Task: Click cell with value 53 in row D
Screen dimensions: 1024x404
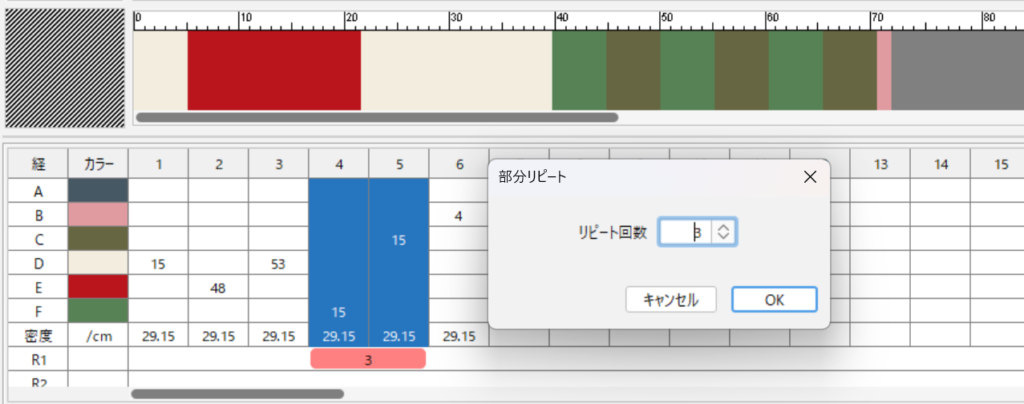Action: (x=278, y=264)
